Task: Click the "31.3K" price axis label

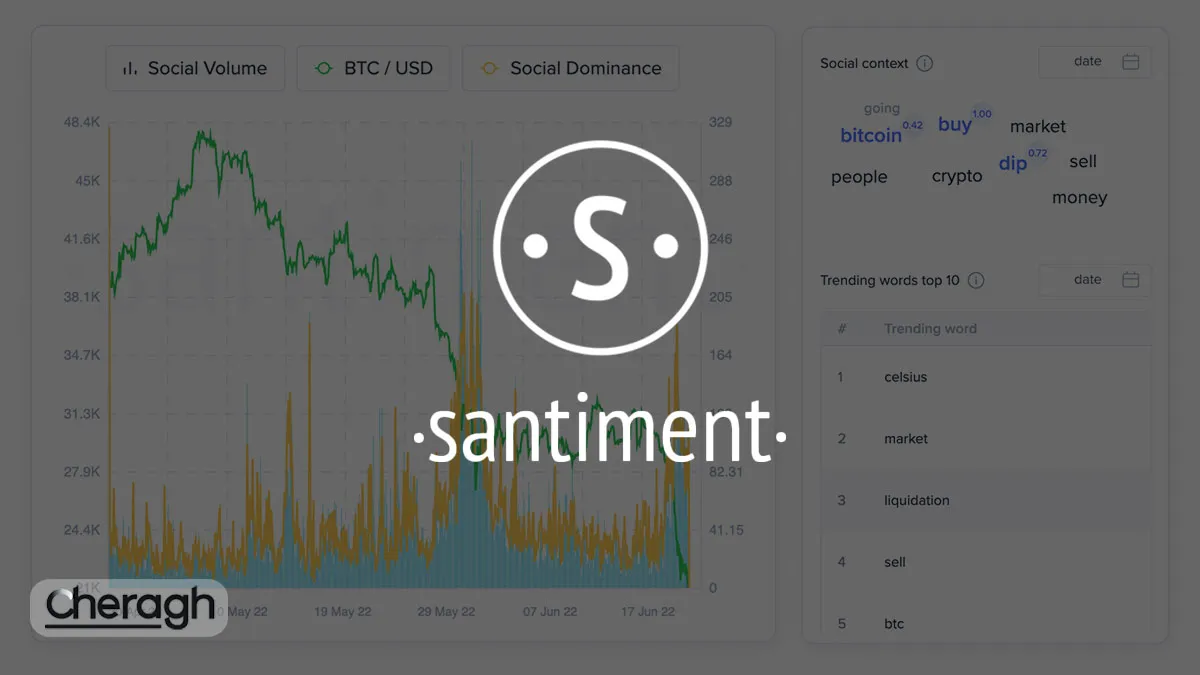Action: tap(81, 414)
